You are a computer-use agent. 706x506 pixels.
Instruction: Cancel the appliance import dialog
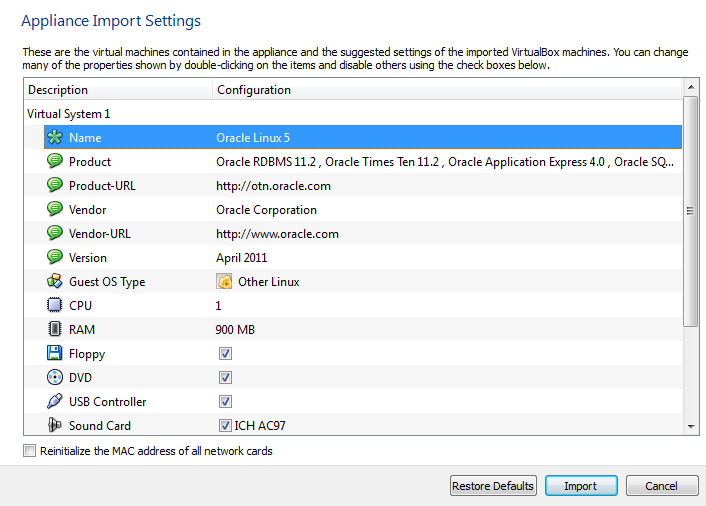(661, 486)
